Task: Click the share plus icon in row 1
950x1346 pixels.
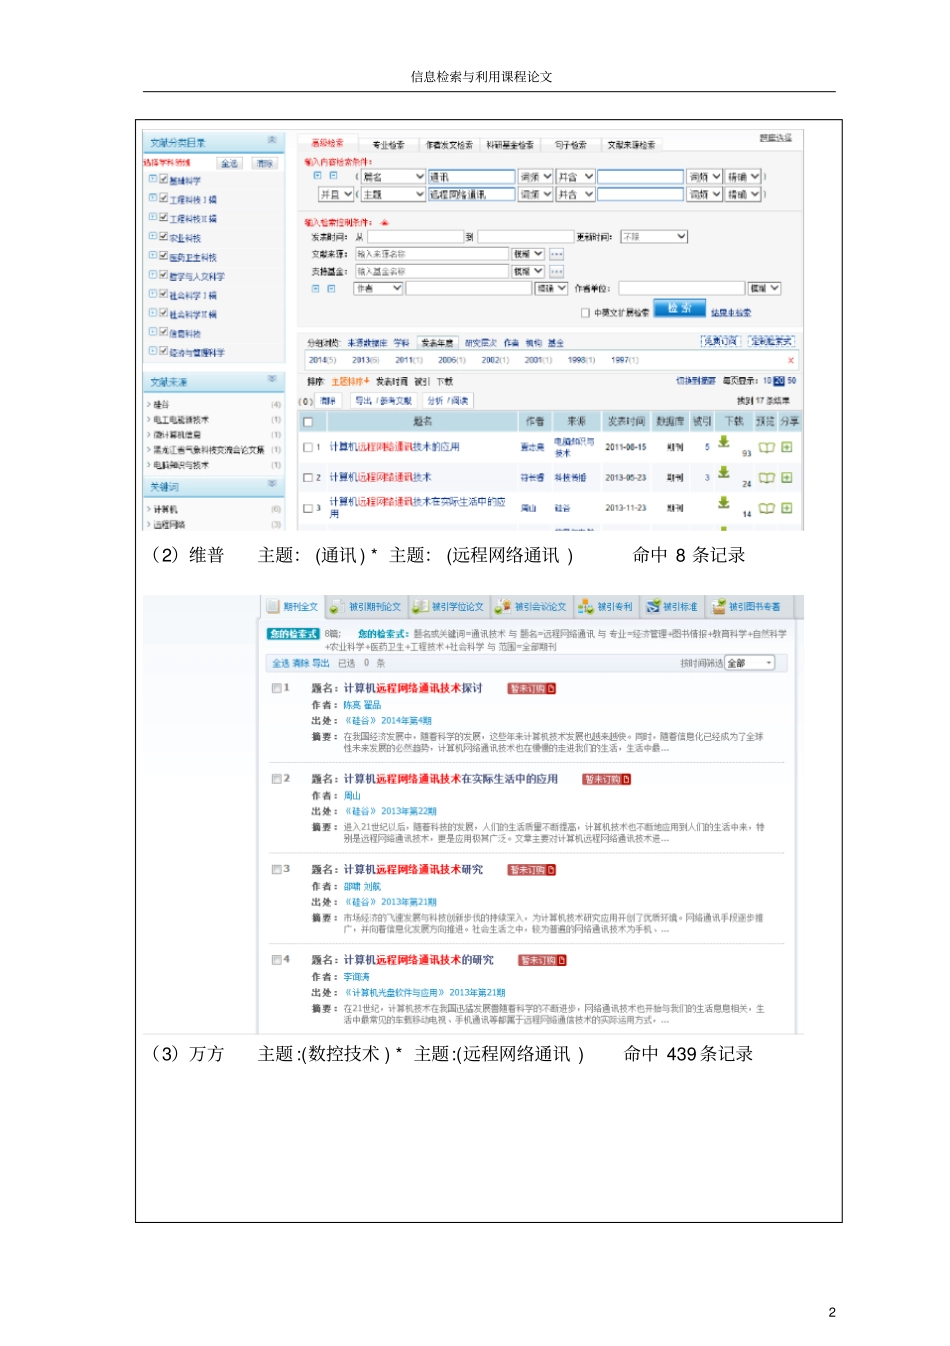Action: (x=787, y=447)
